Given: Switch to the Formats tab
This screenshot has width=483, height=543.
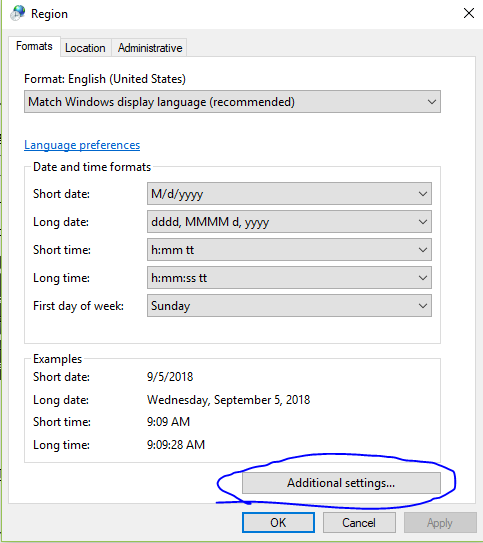Looking at the screenshot, I should pos(34,46).
